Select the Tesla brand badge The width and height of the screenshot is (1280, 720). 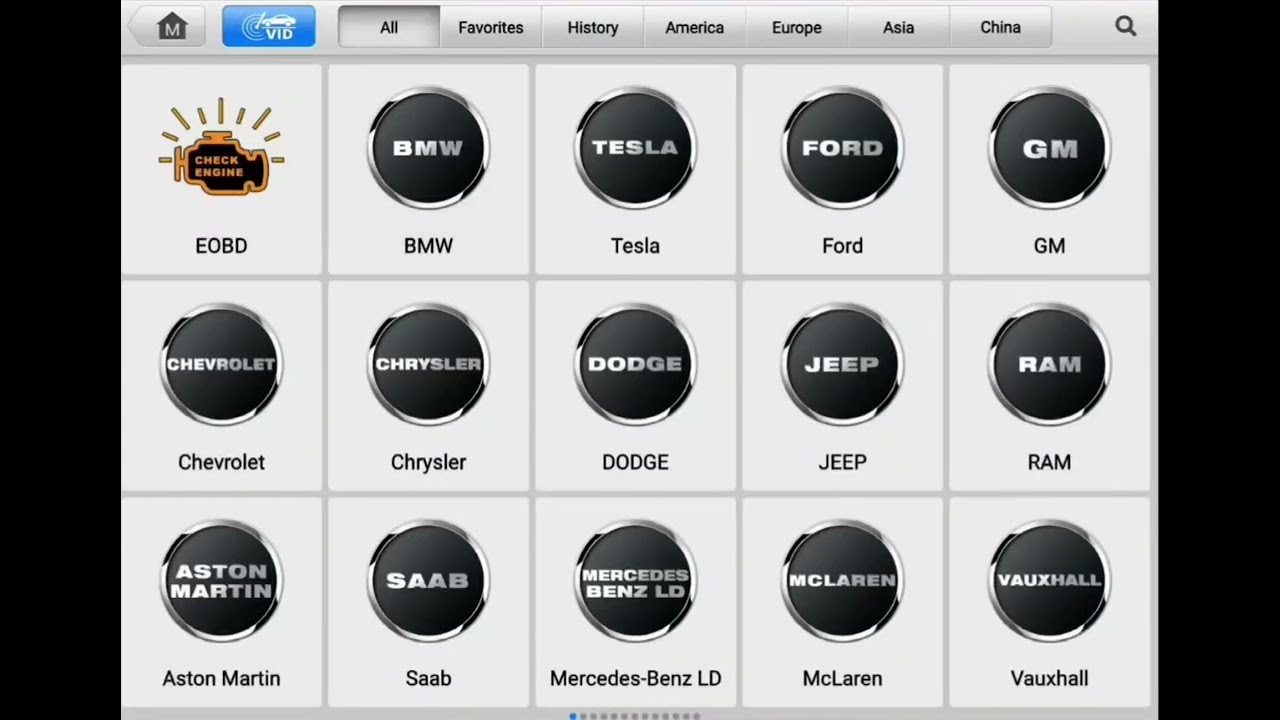(635, 148)
